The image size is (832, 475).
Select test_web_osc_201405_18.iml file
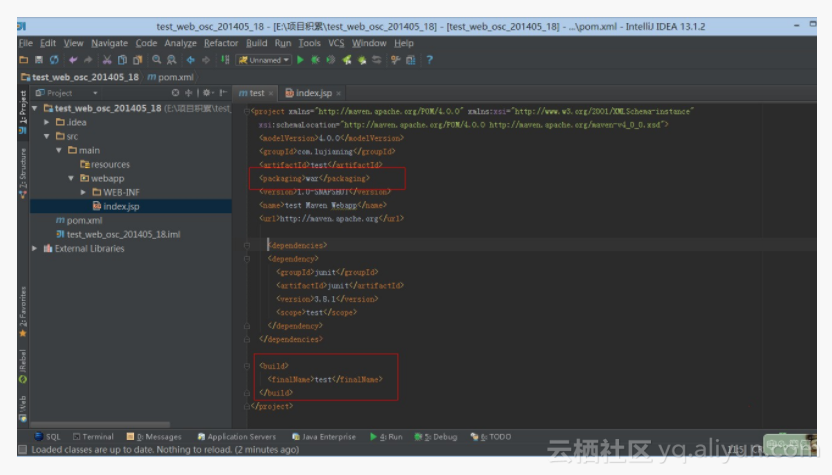[x=118, y=234]
